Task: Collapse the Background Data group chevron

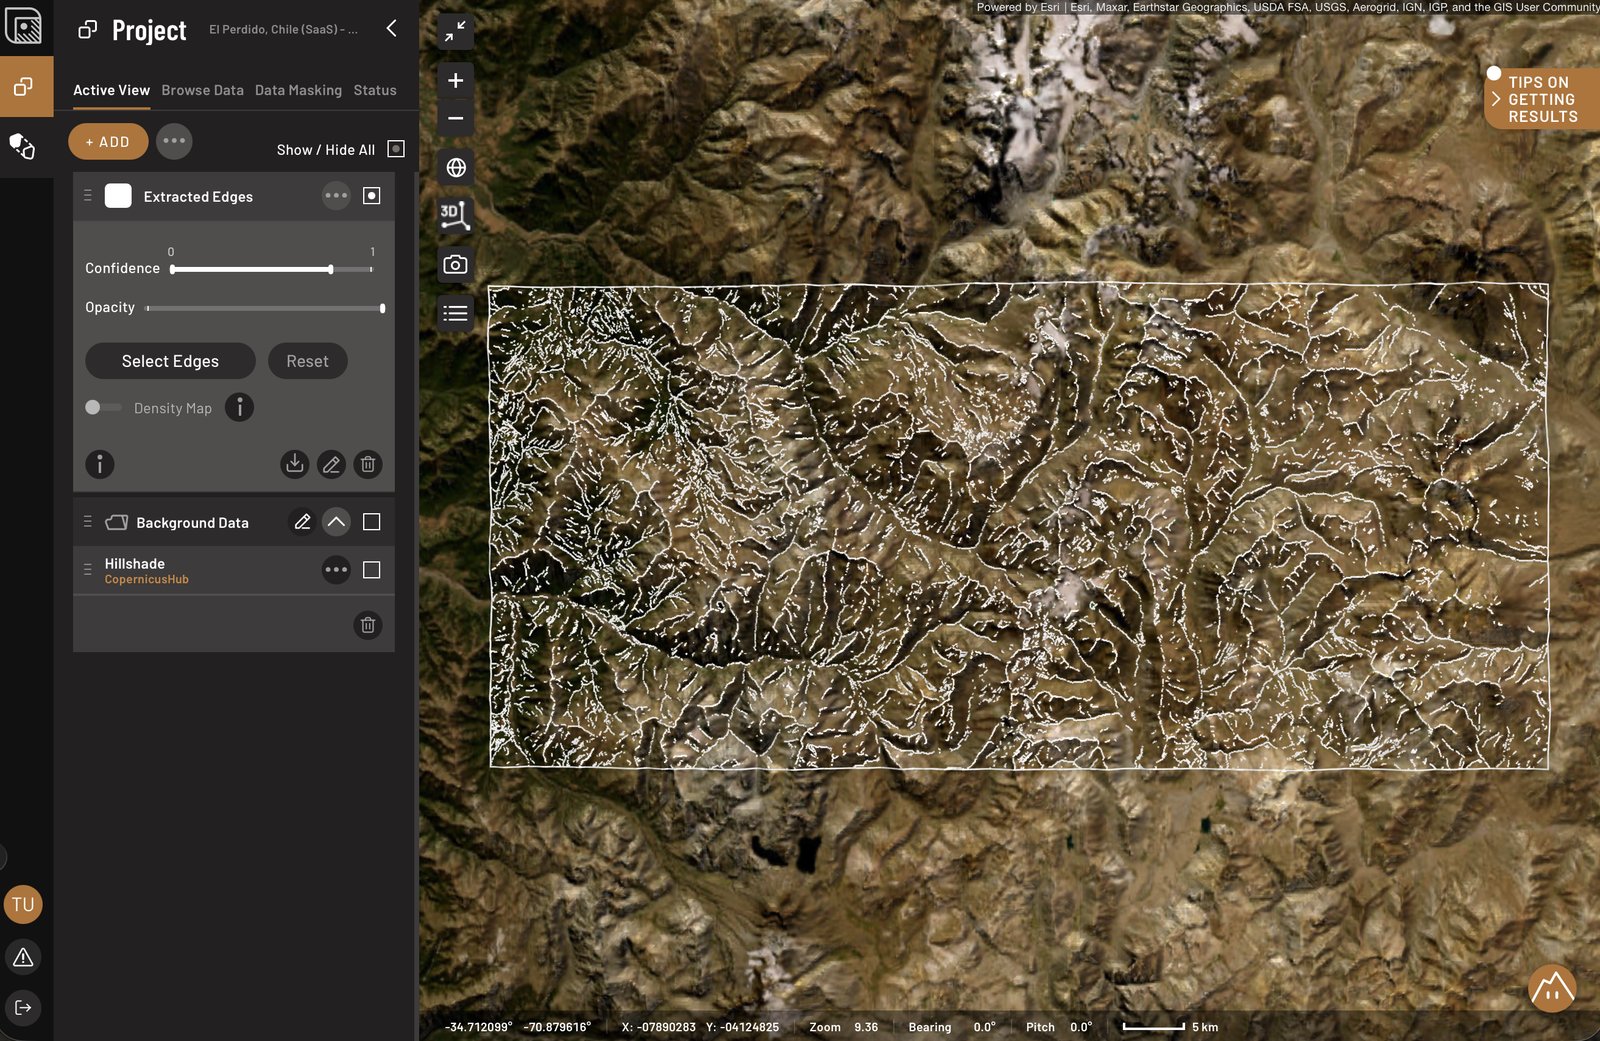Action: tap(336, 522)
